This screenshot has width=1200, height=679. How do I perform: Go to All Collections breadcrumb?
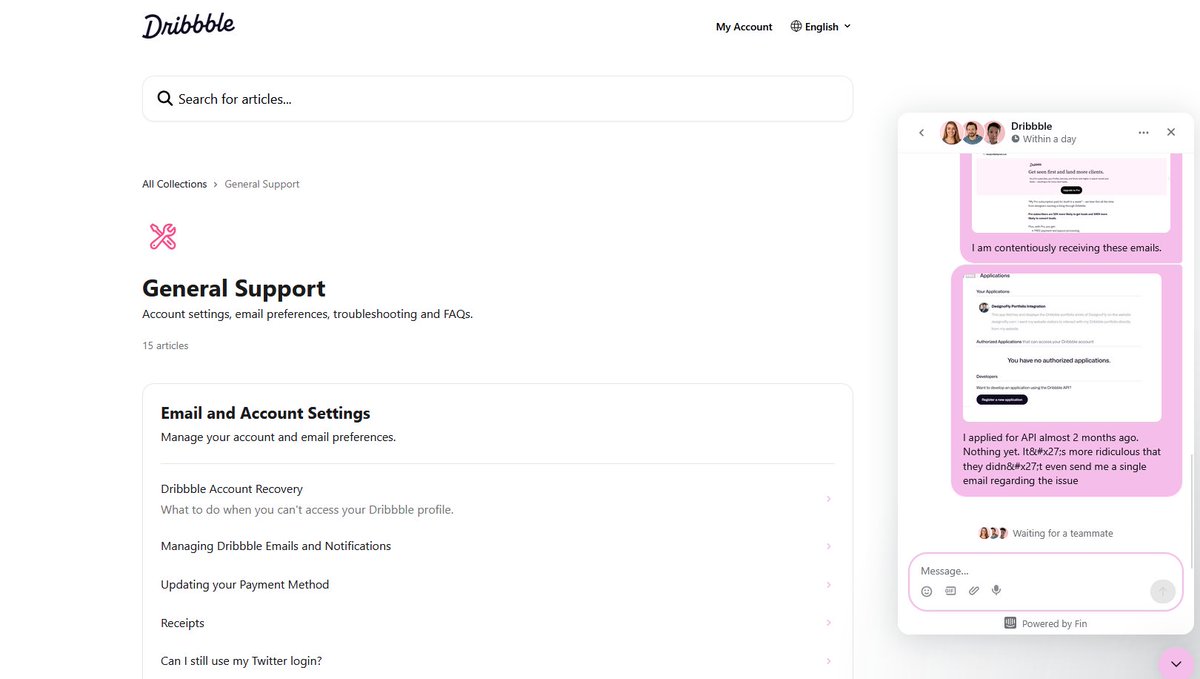[174, 184]
